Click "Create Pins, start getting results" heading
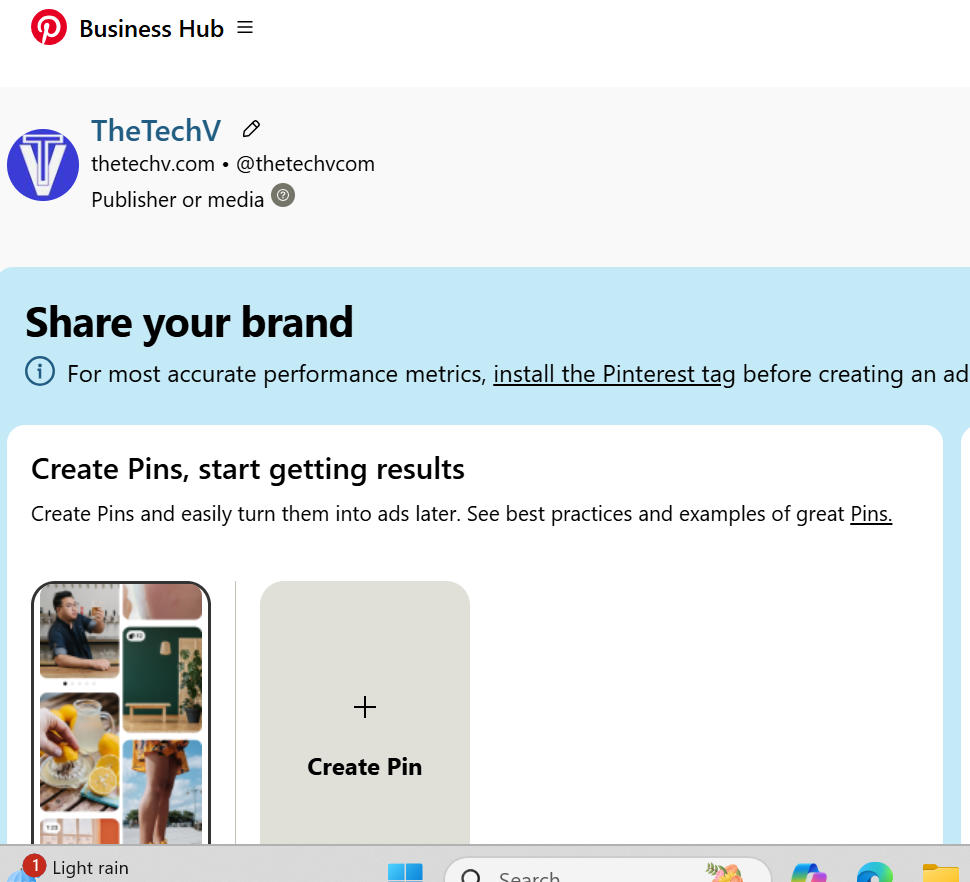 tap(248, 469)
